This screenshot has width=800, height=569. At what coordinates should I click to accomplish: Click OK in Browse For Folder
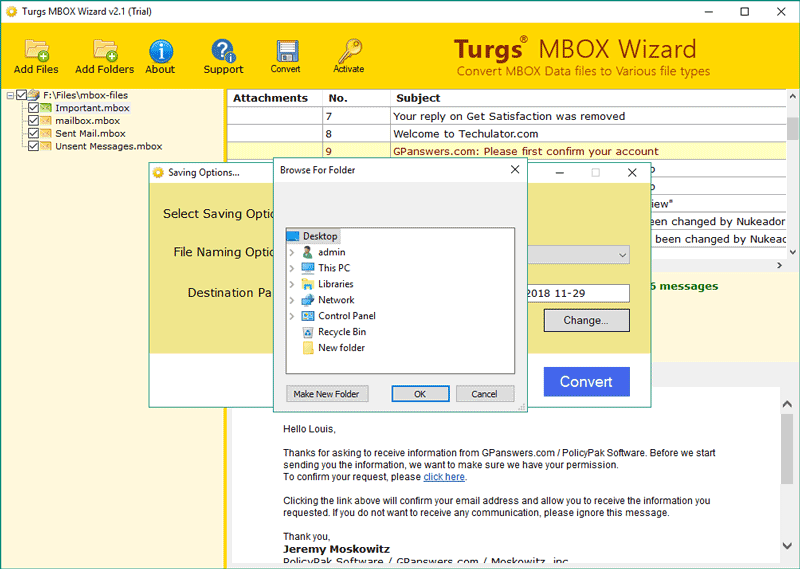(420, 394)
